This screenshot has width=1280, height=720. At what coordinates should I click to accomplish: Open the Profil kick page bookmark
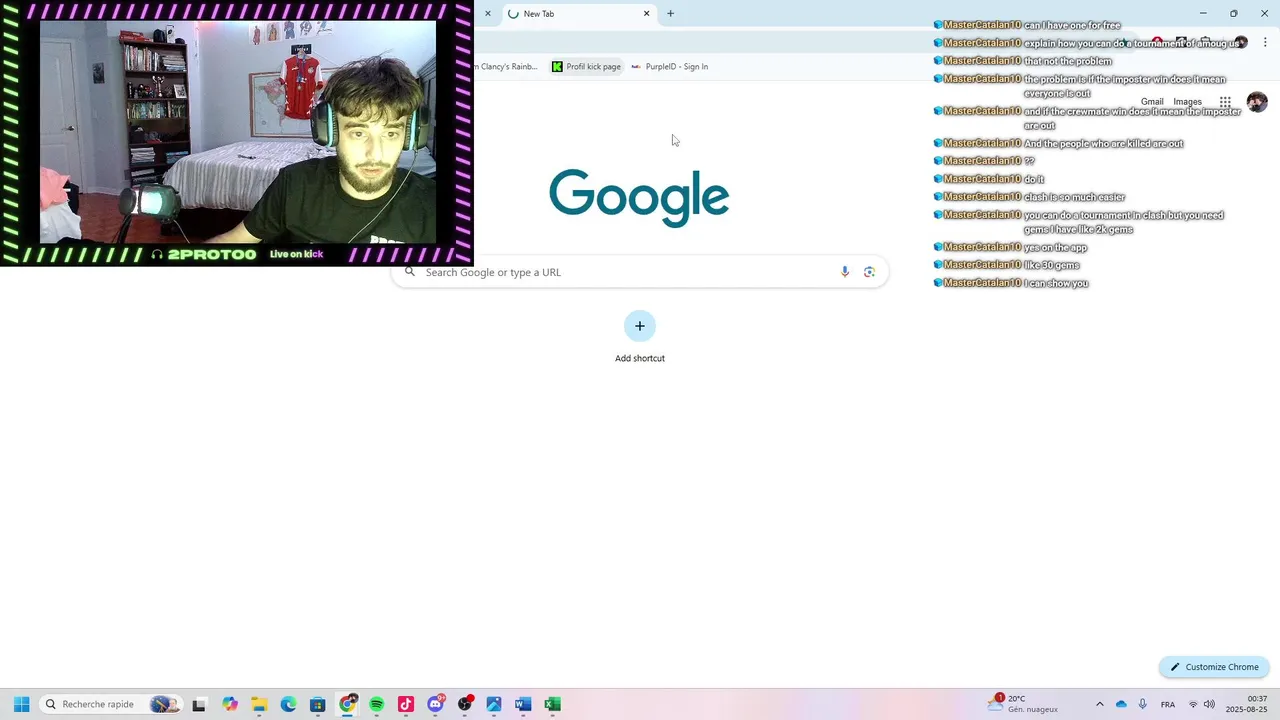[587, 67]
